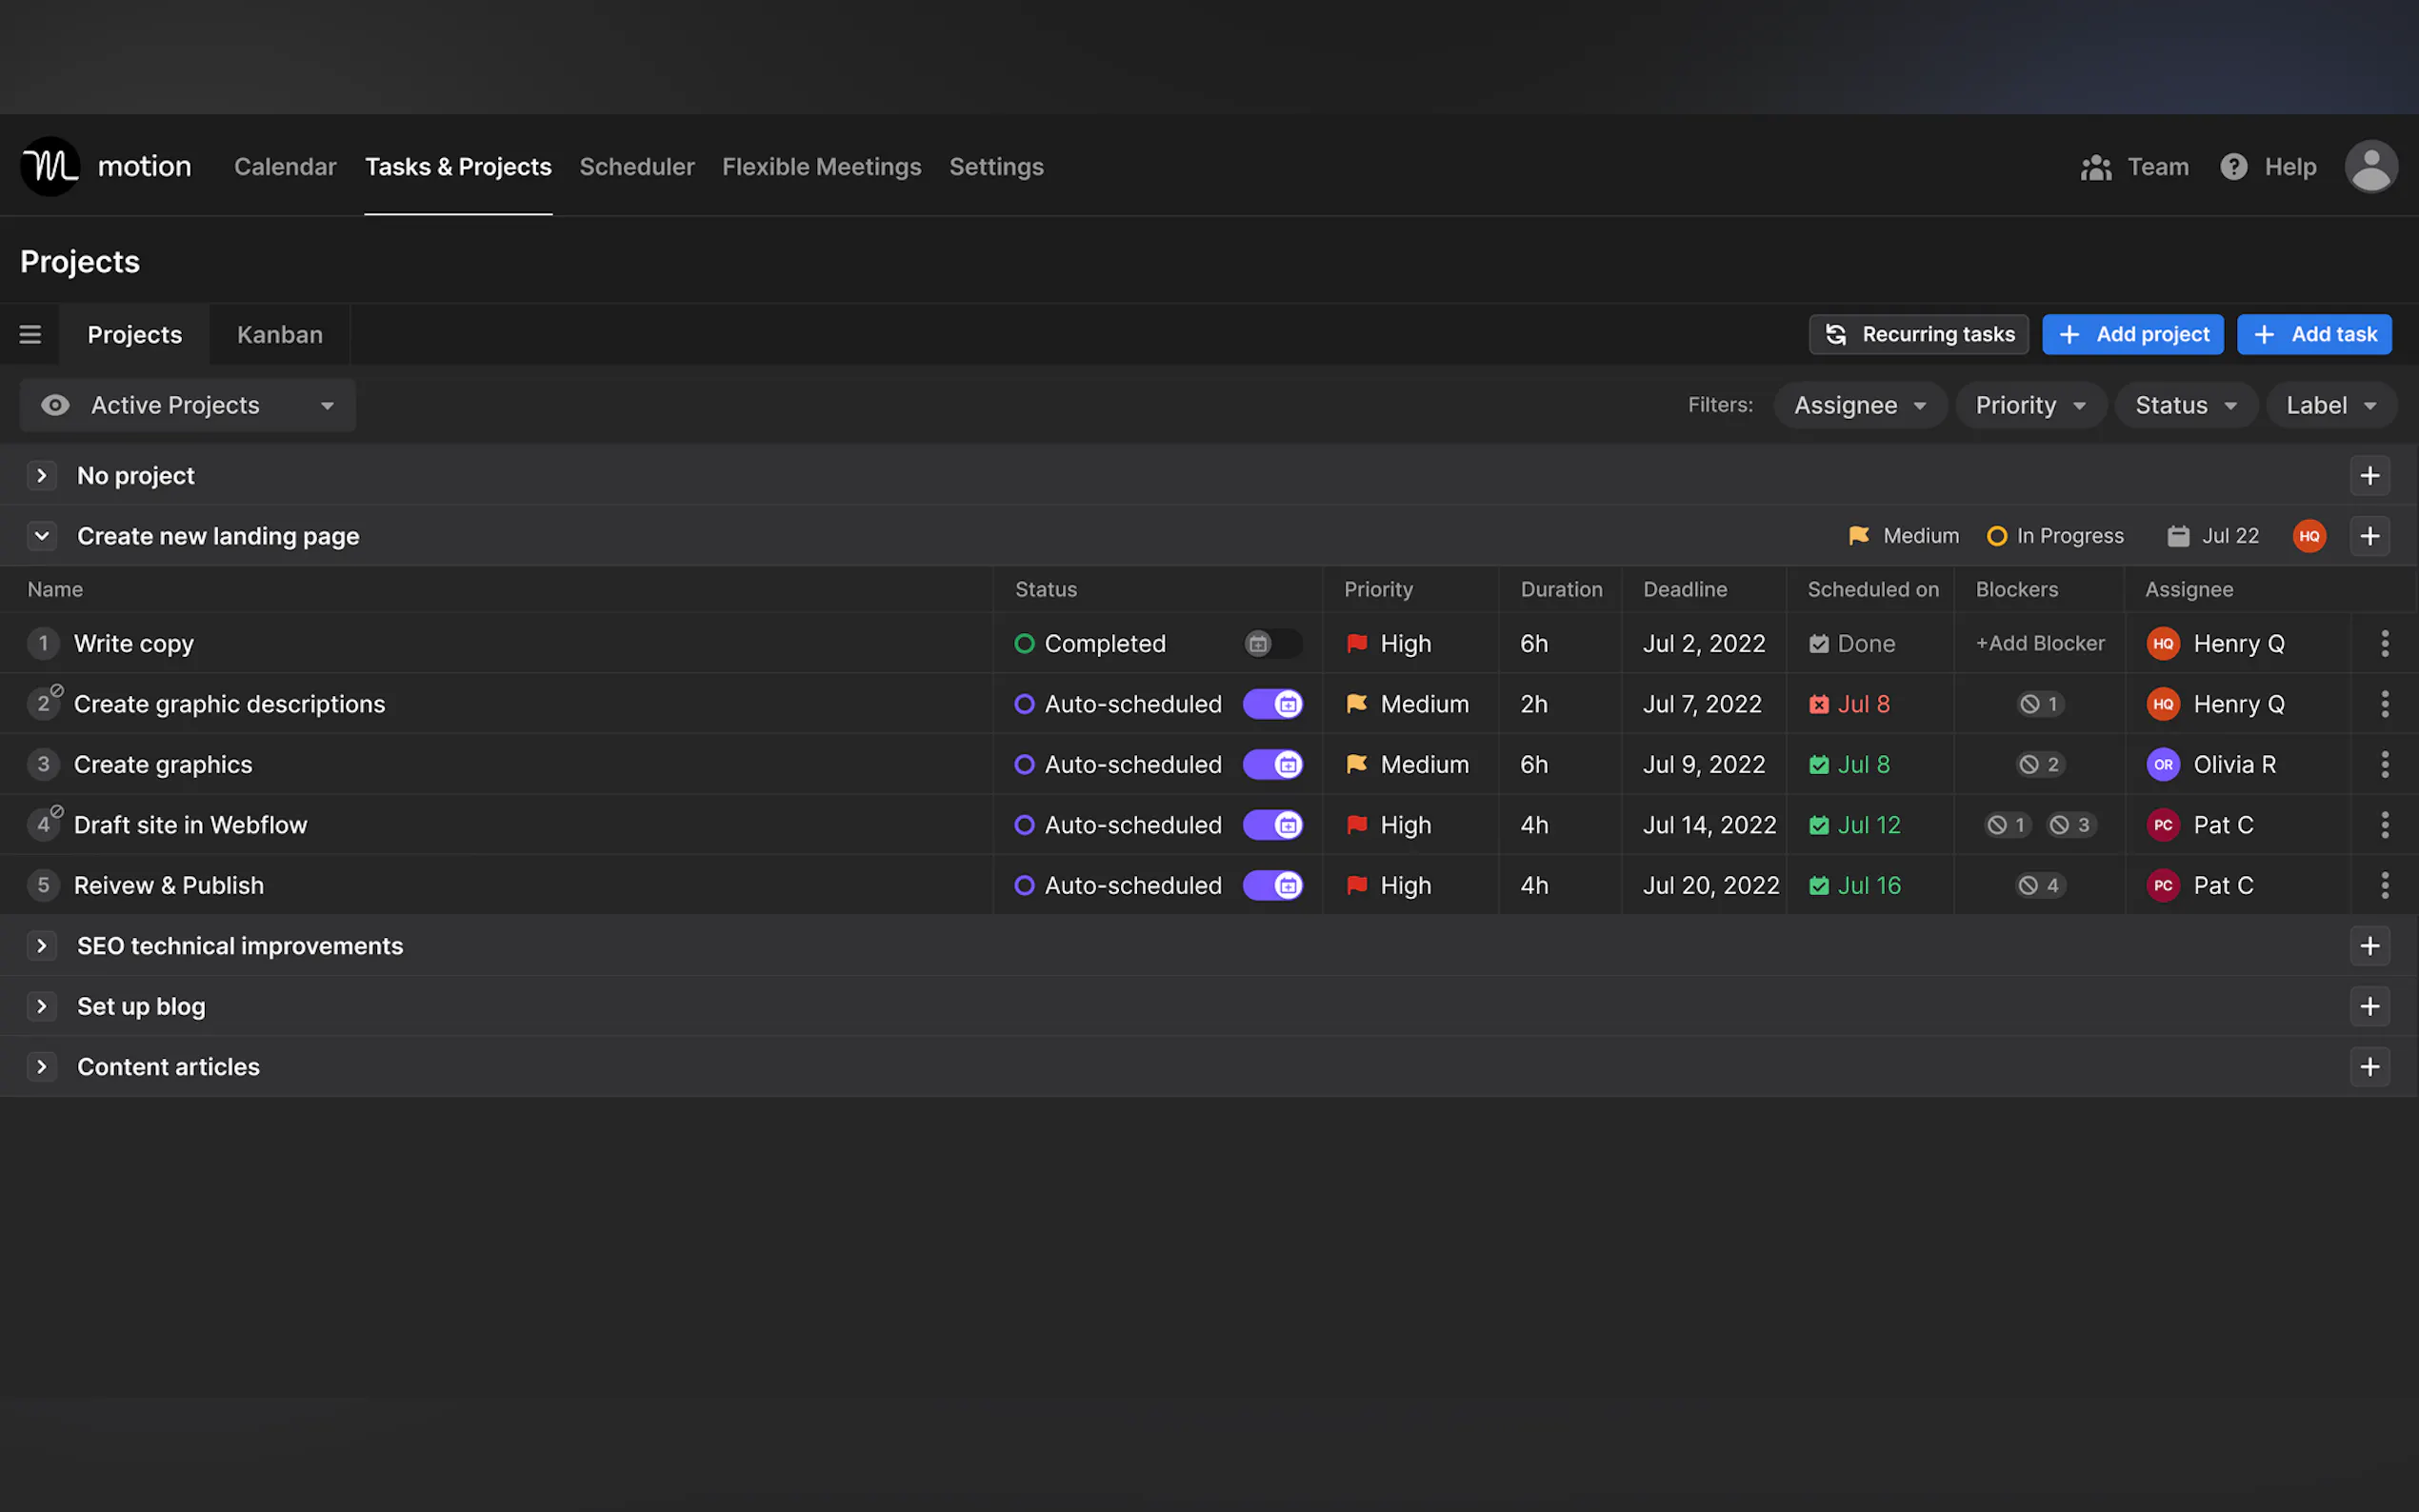Expand the Set up blog project

tap(42, 1006)
